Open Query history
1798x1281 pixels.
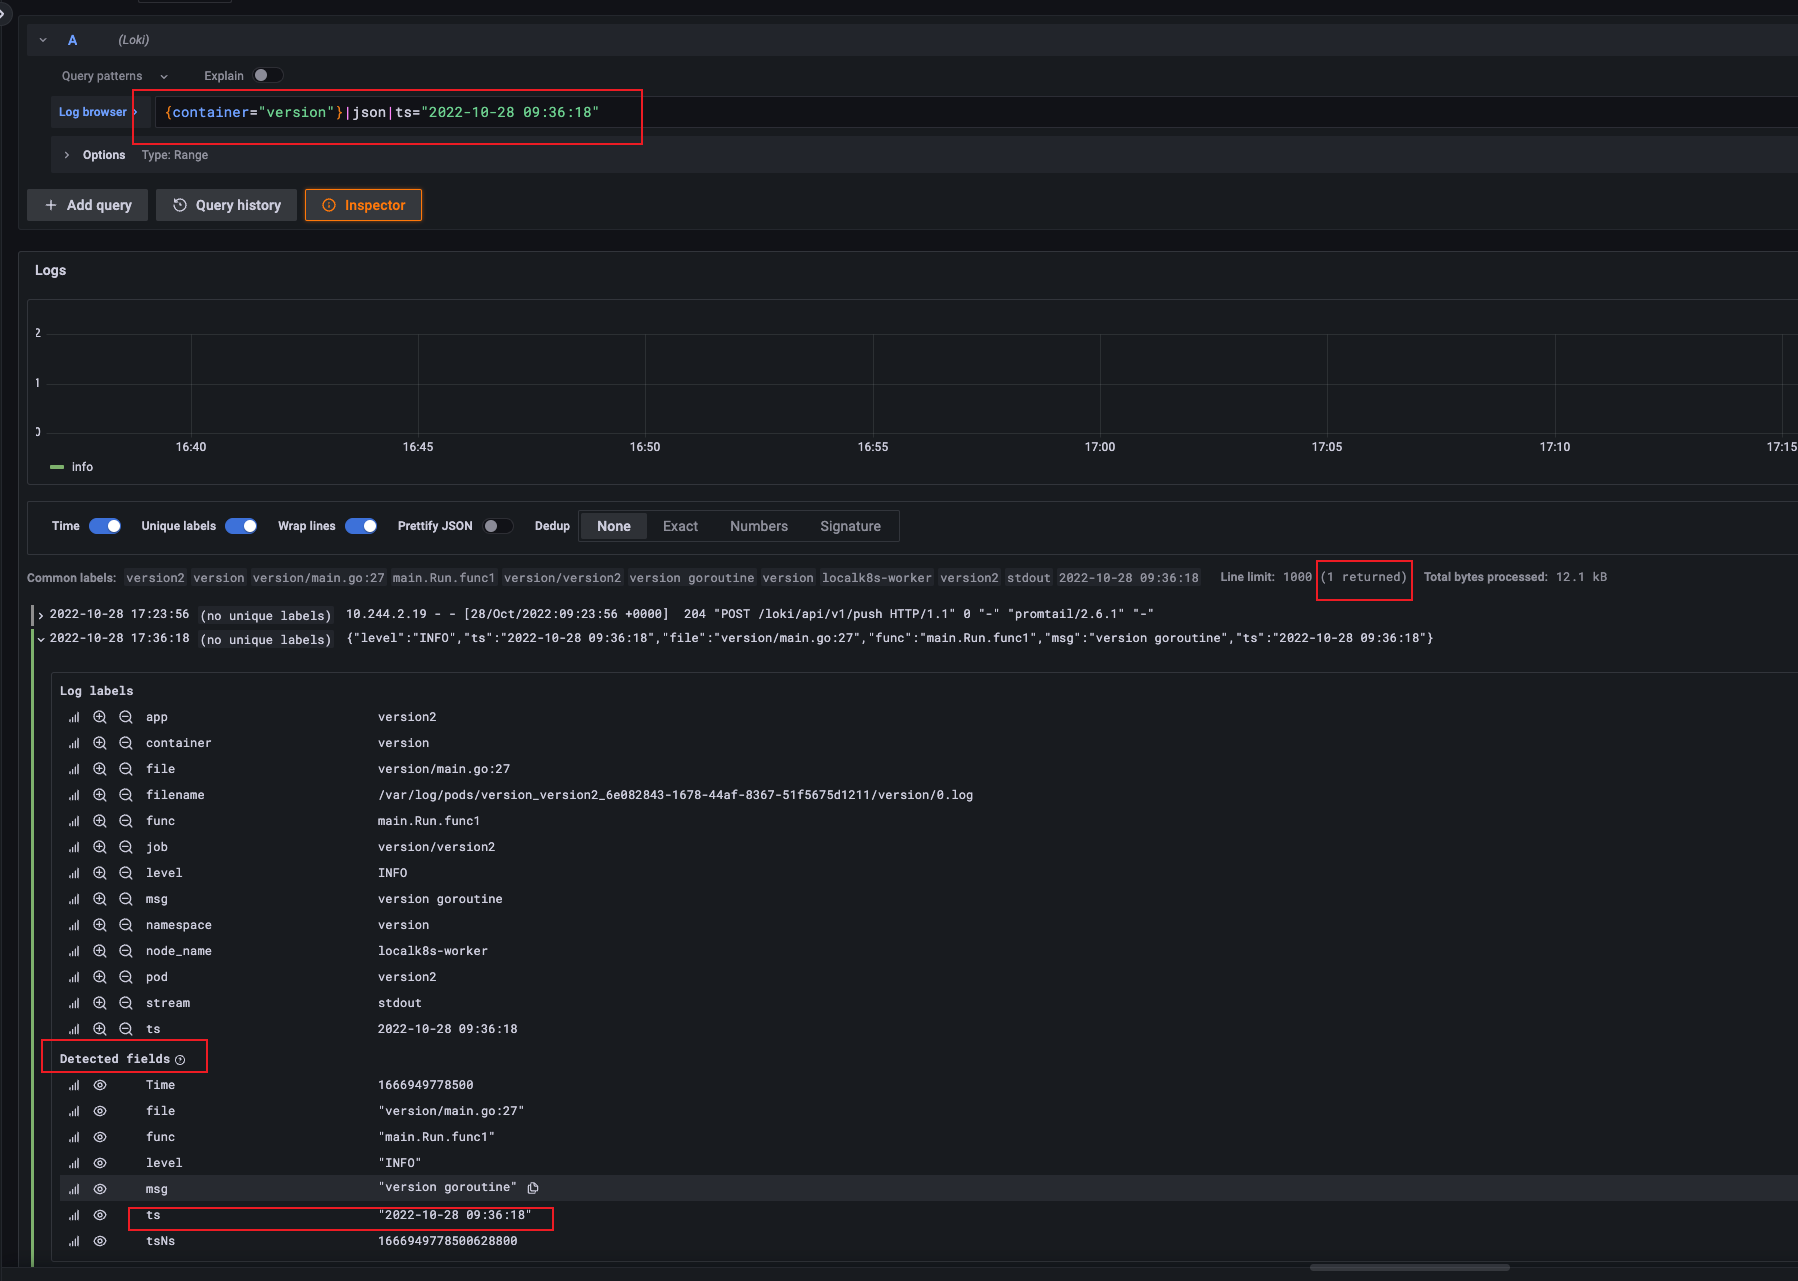(x=227, y=205)
